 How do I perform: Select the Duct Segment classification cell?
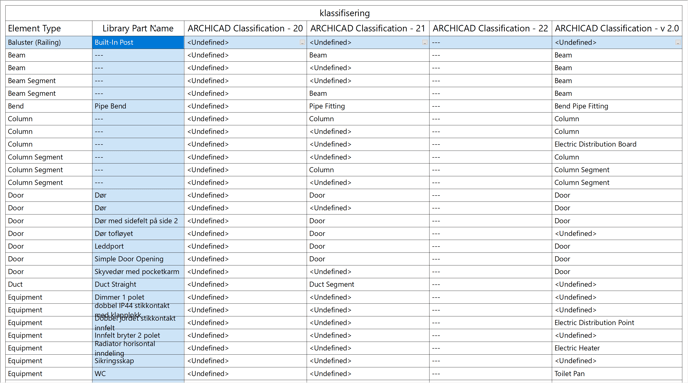368,284
